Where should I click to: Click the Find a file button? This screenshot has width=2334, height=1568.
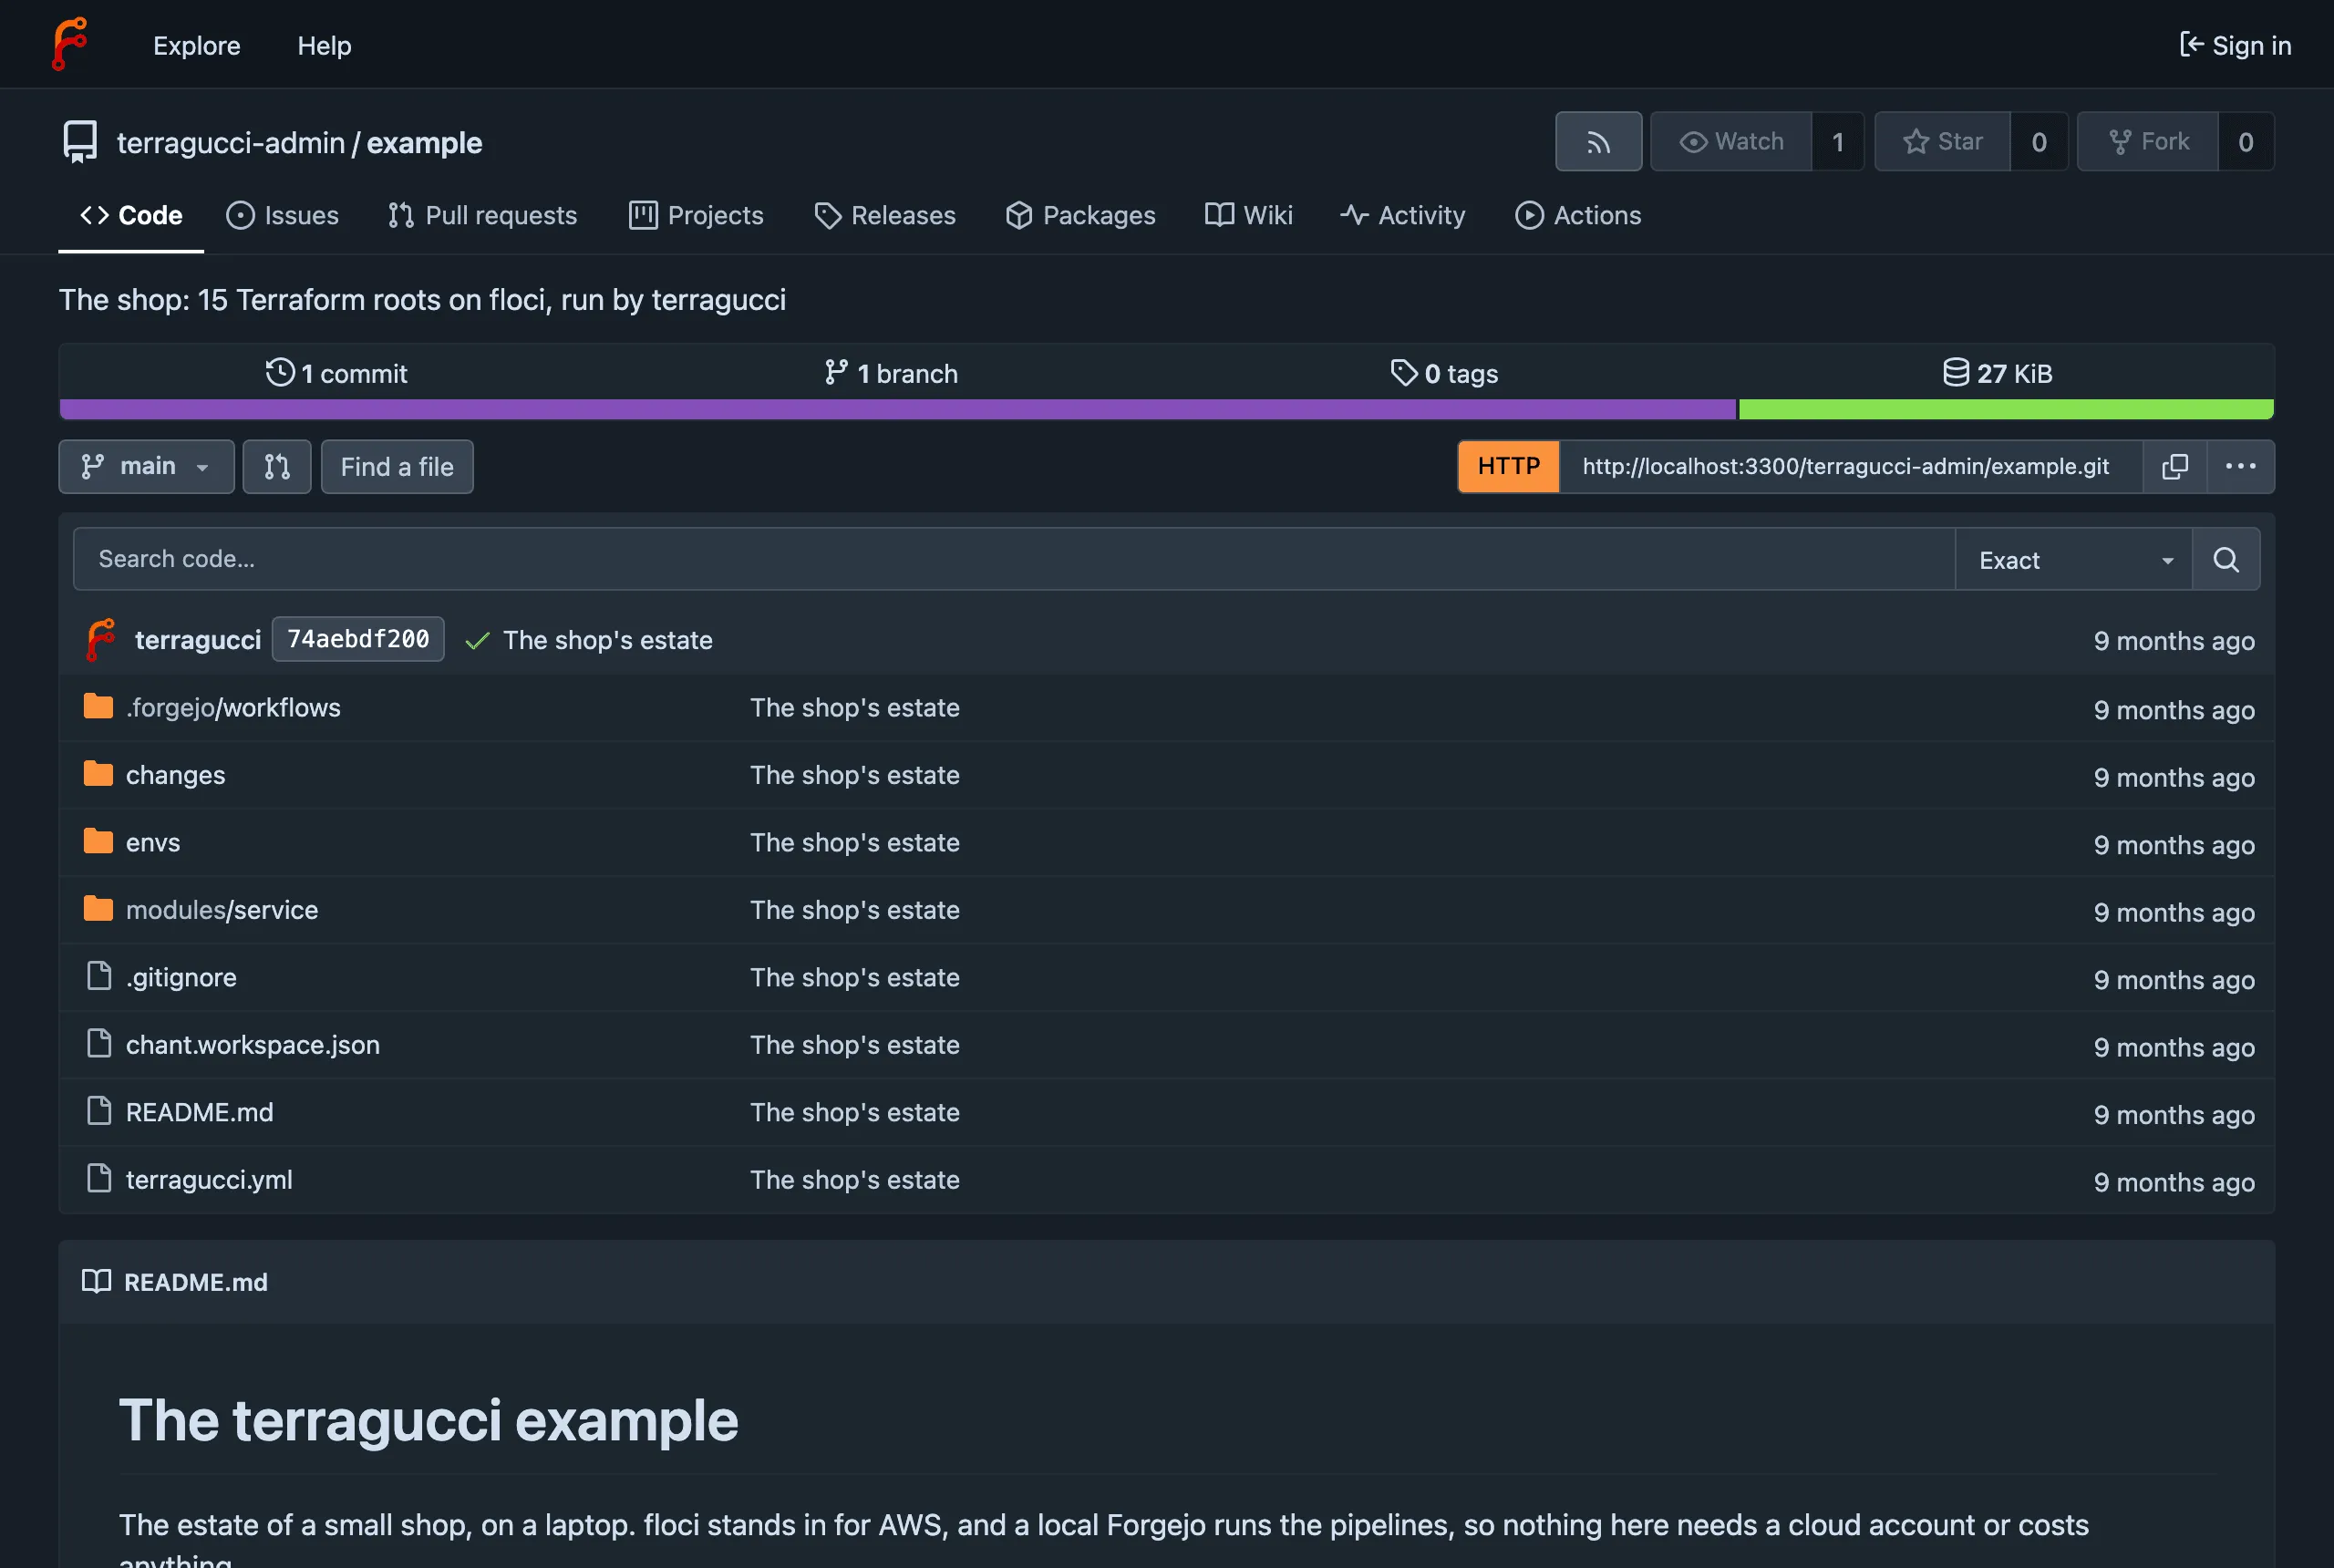point(397,467)
